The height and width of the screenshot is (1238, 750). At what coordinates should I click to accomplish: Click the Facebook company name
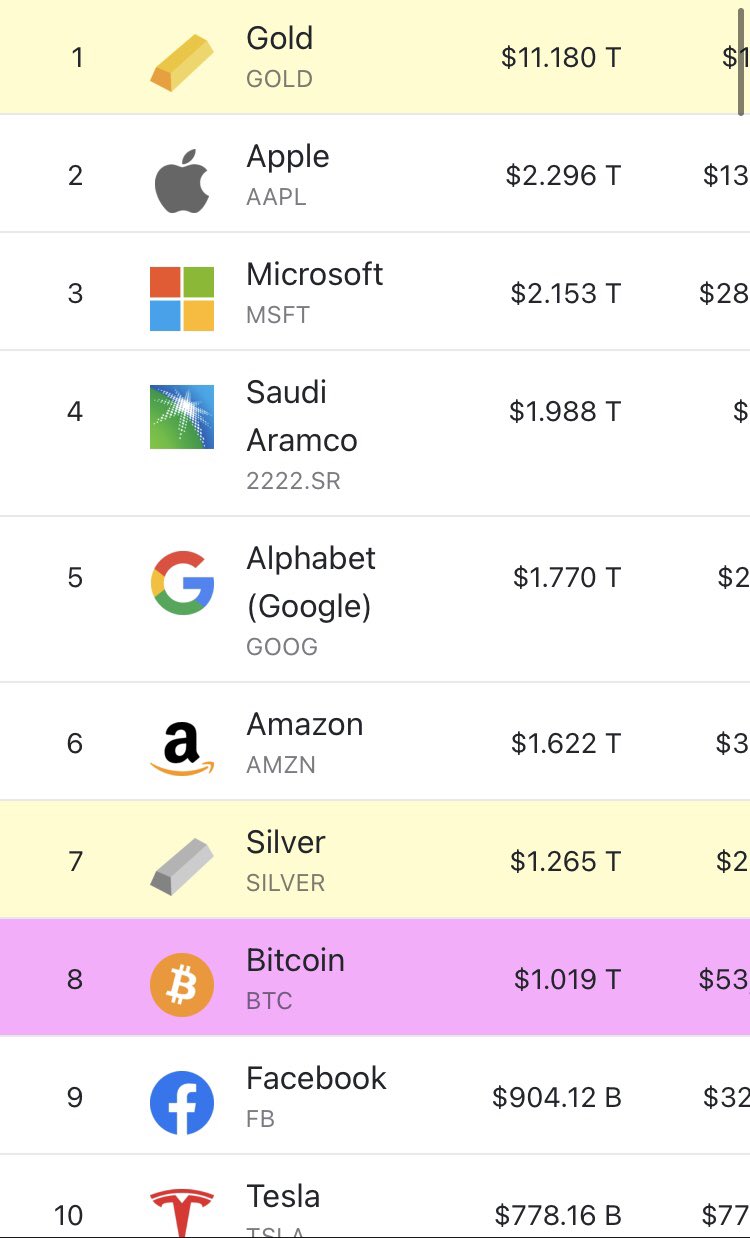316,1078
